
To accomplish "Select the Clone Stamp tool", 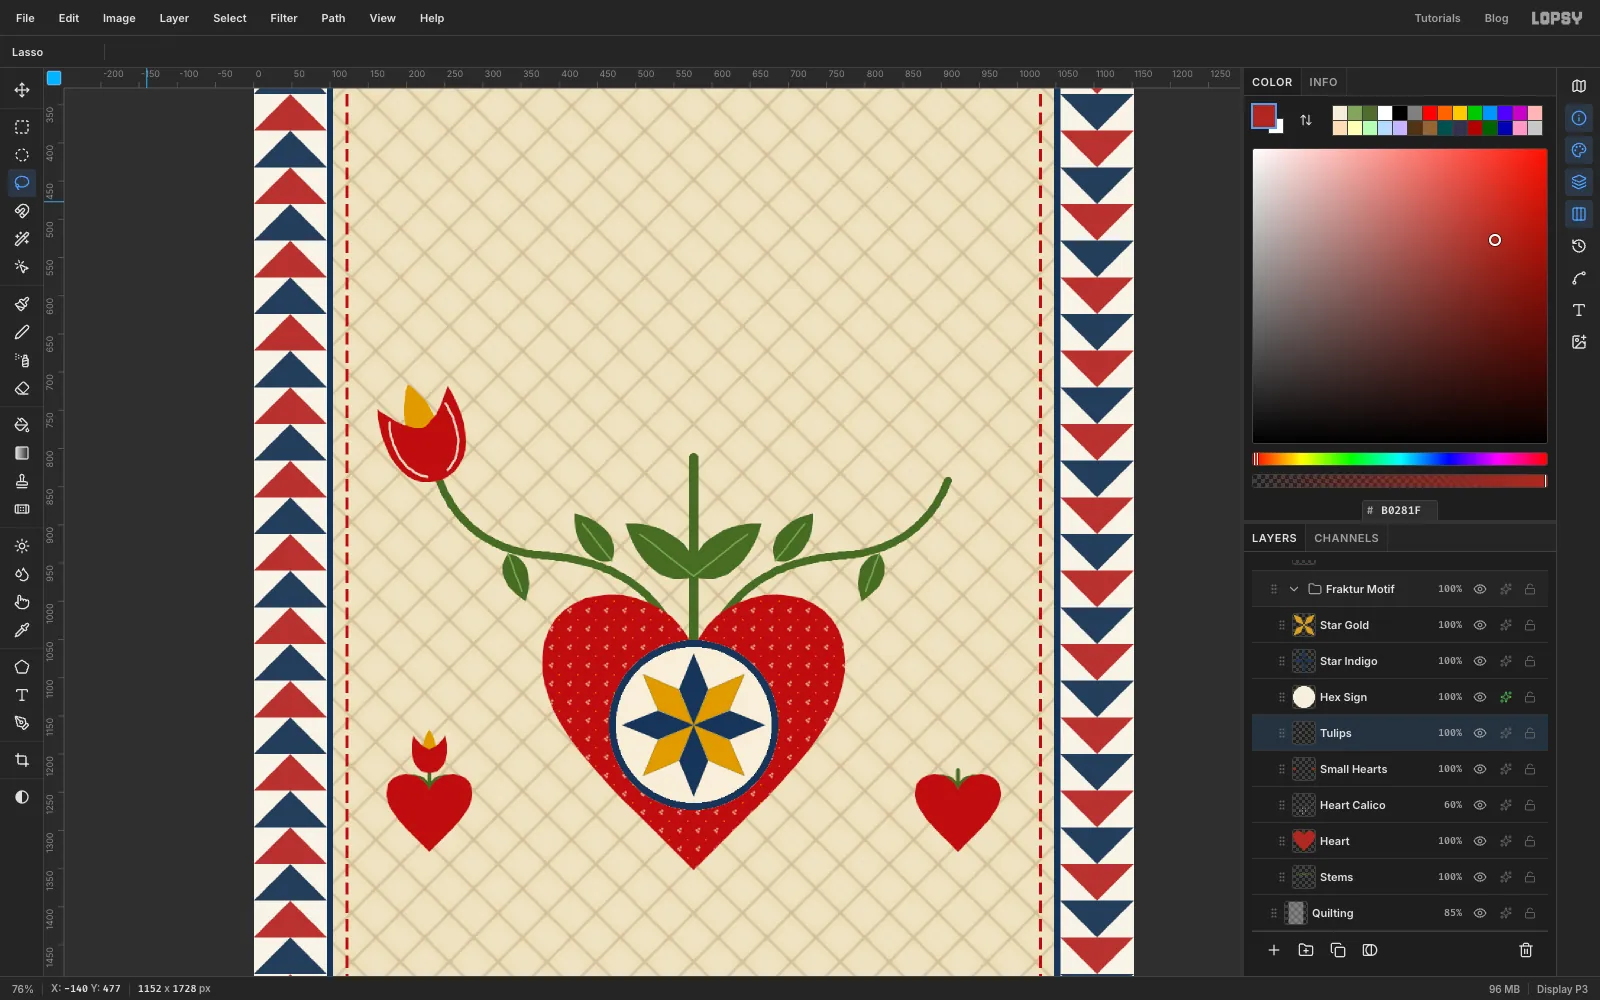I will pos(22,481).
